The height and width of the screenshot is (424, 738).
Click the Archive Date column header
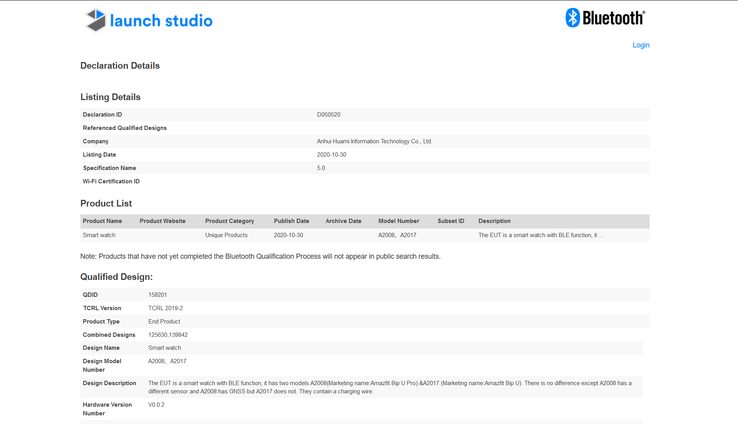click(343, 221)
